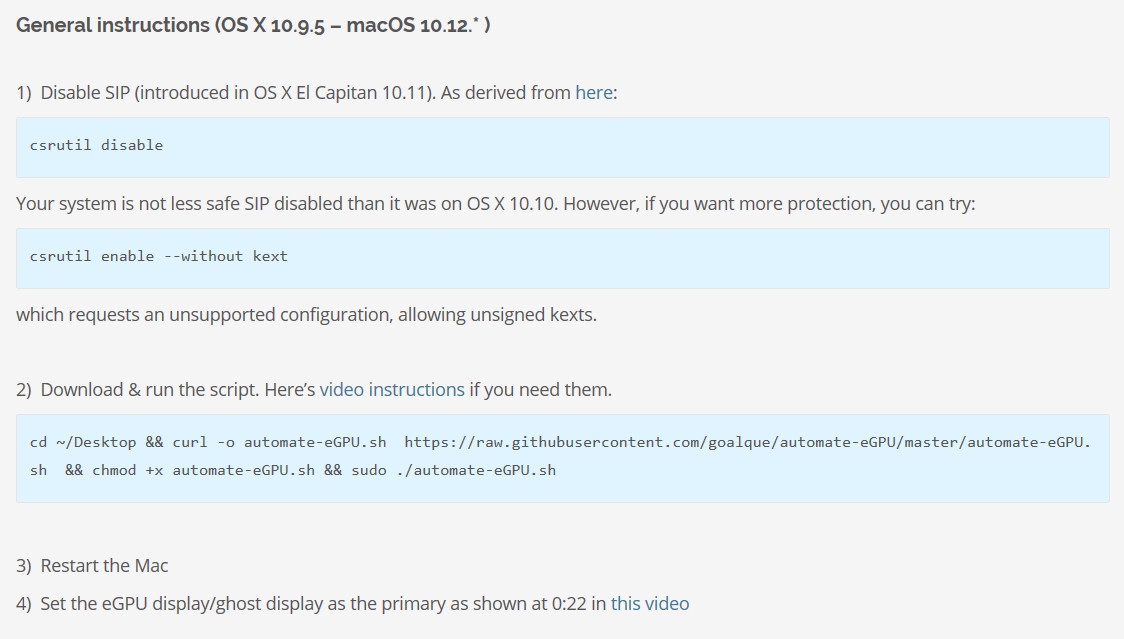Click the '--without kext' flag text
The height and width of the screenshot is (639, 1124).
[x=225, y=256]
